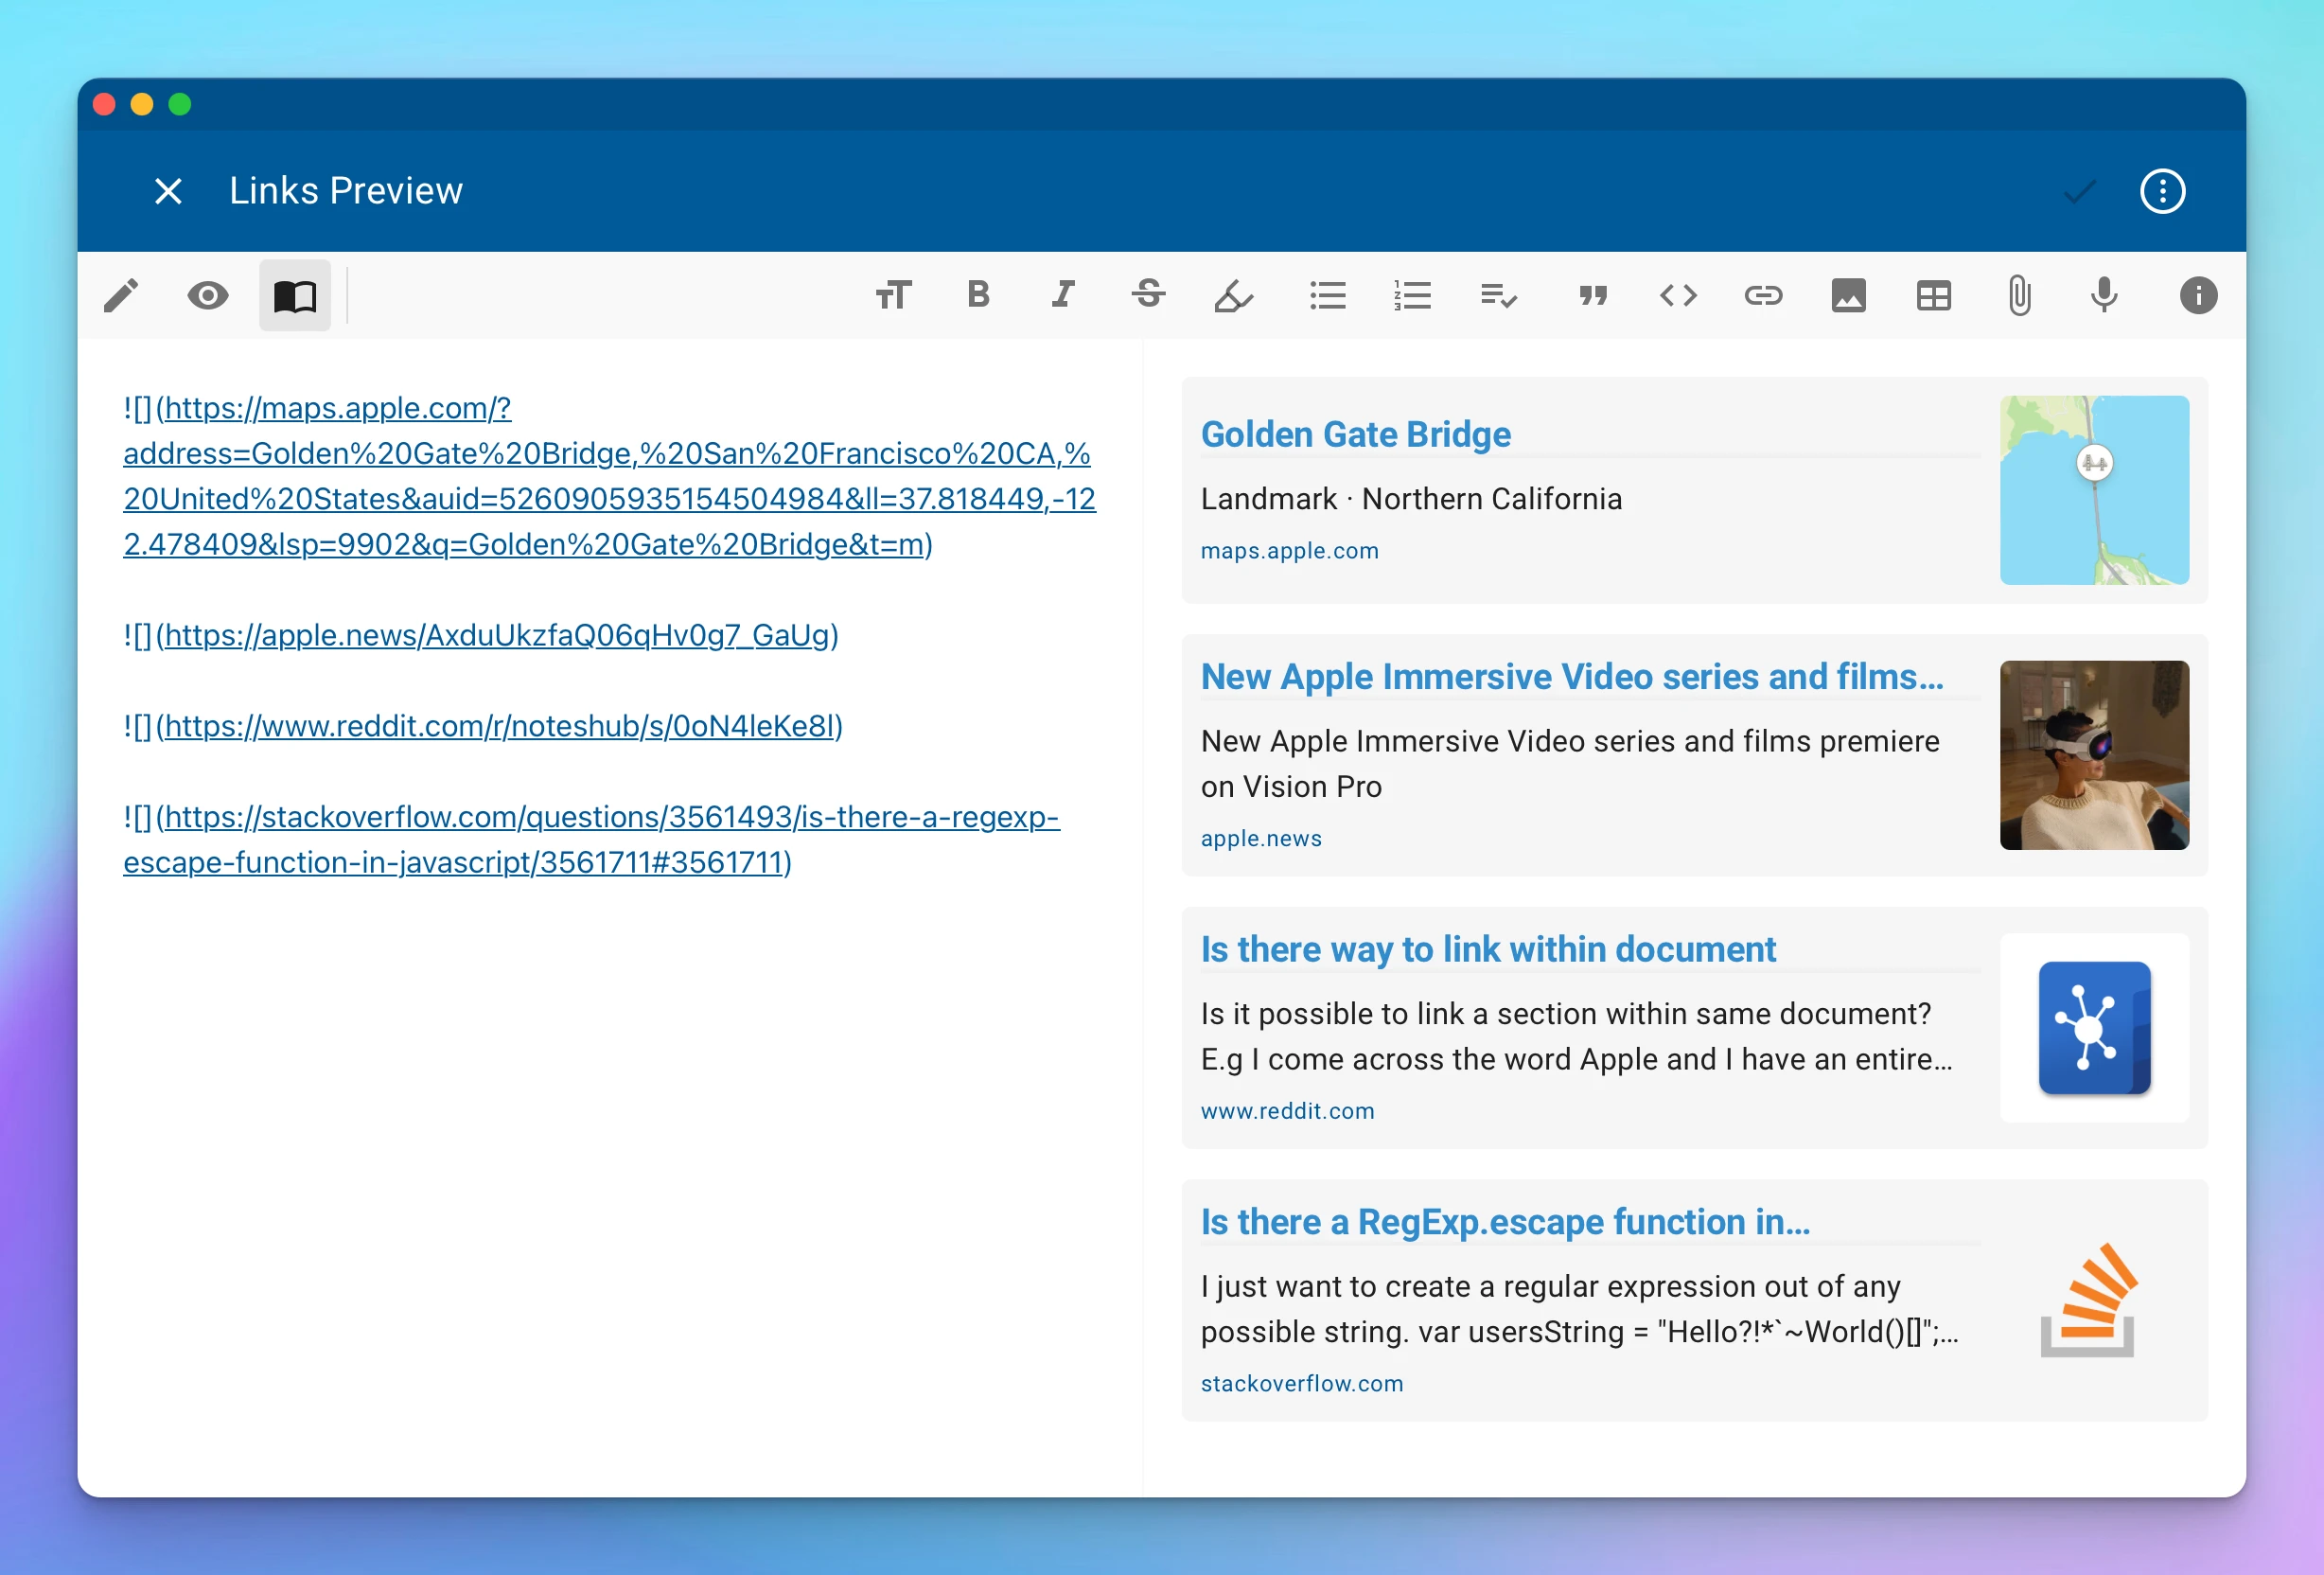The height and width of the screenshot is (1575, 2324).
Task: Click the Bold formatting icon
Action: tap(977, 293)
